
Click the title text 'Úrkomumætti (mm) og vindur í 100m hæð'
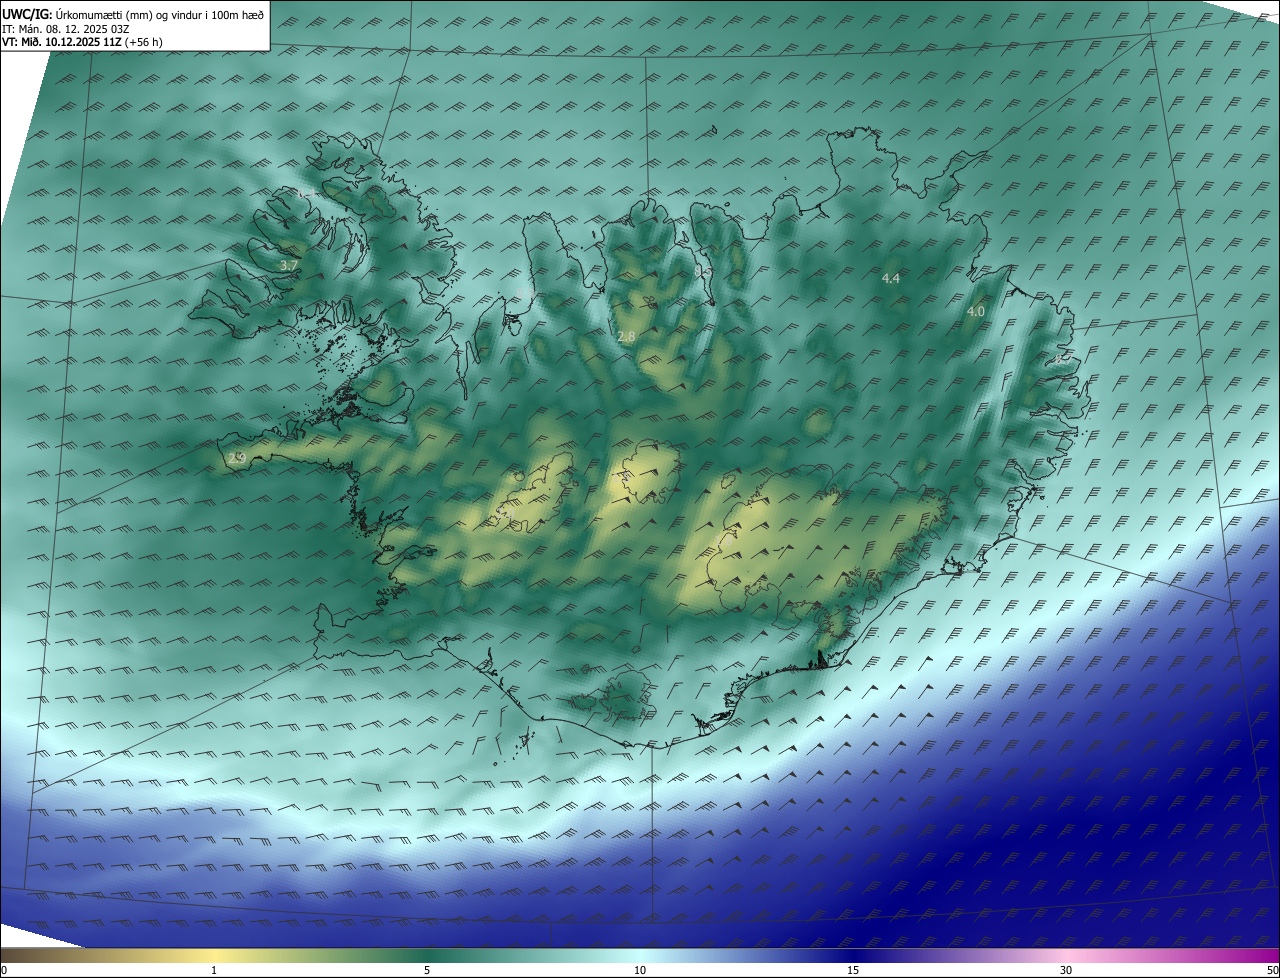click(159, 14)
